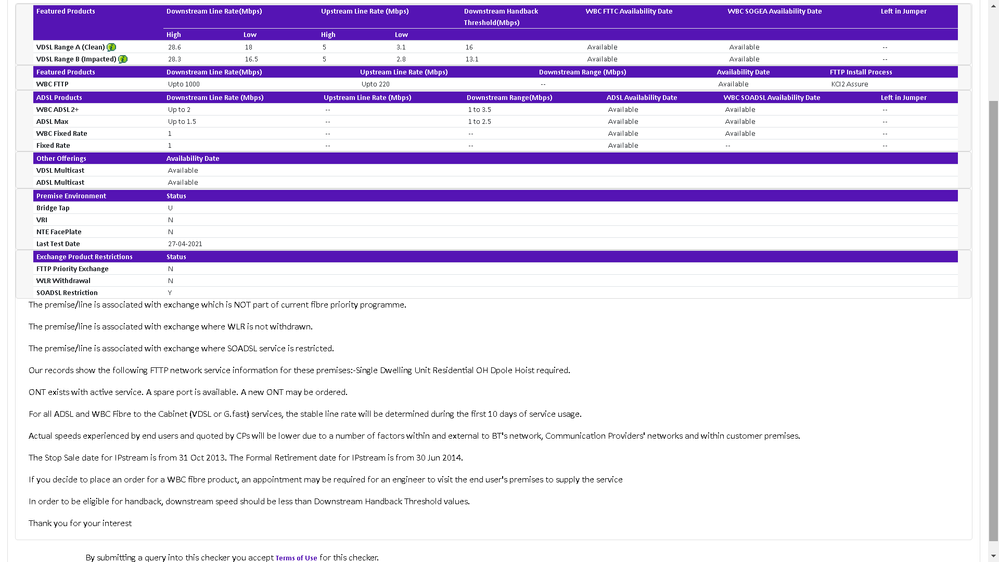The image size is (999, 562).
Task: Click the ADSL Multicast row label
Action: (60, 183)
